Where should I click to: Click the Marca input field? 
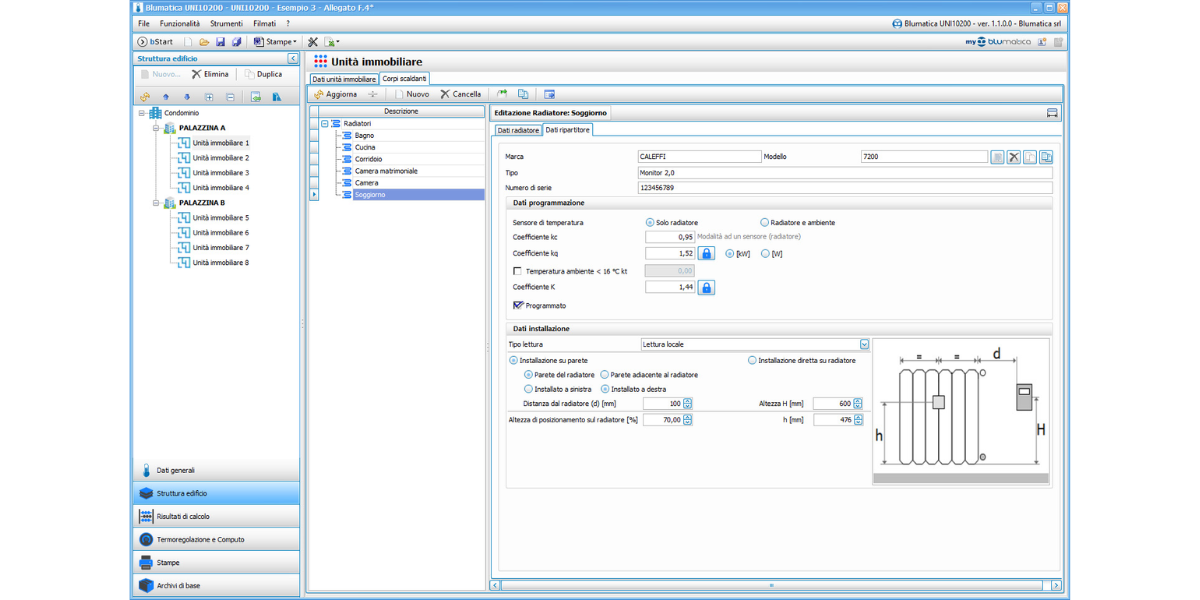point(699,157)
